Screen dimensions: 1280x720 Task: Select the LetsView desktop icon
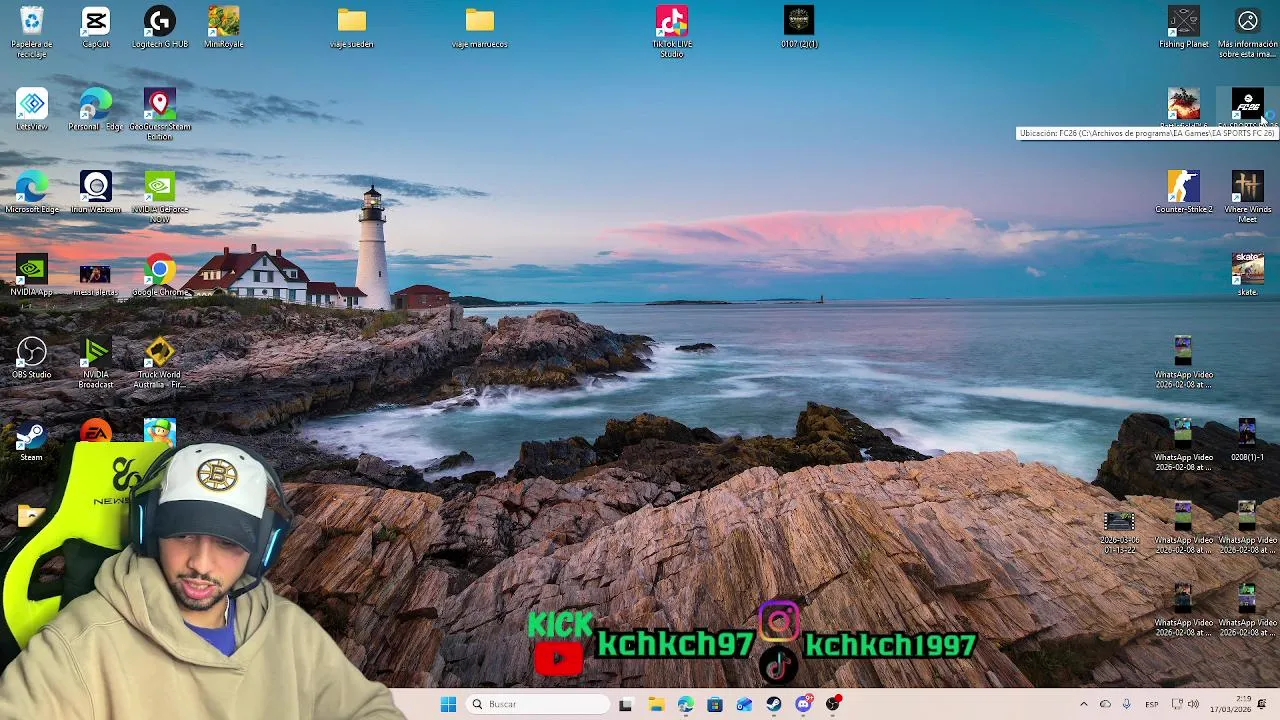32,110
